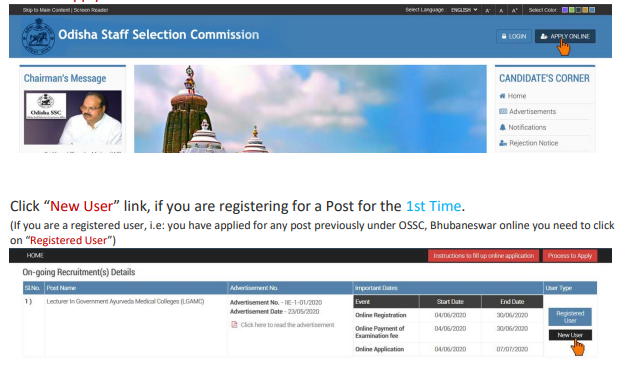
Task: Click the Process to Apply button
Action: pyautogui.click(x=570, y=256)
